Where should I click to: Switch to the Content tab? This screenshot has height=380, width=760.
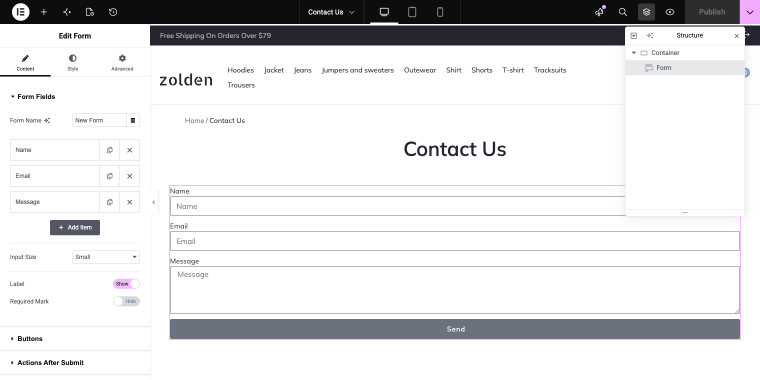(25, 63)
